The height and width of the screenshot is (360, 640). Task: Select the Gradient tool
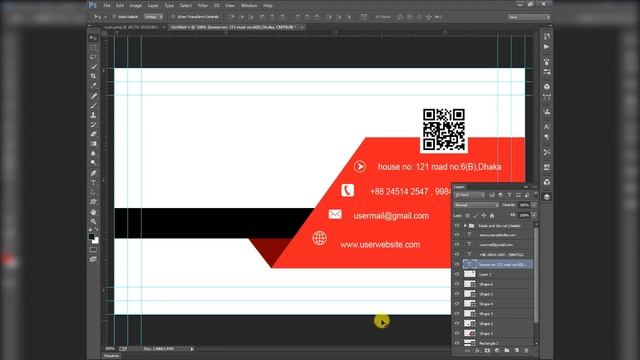[x=93, y=144]
